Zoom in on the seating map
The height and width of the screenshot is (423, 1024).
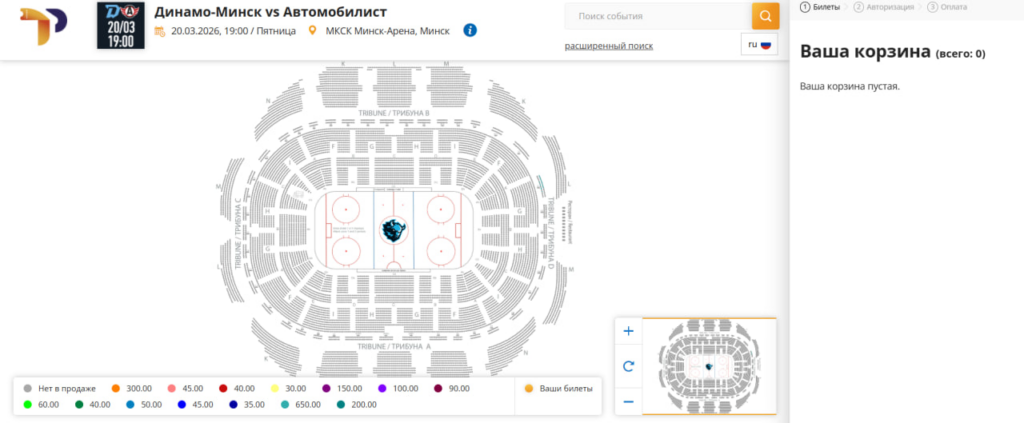(628, 331)
